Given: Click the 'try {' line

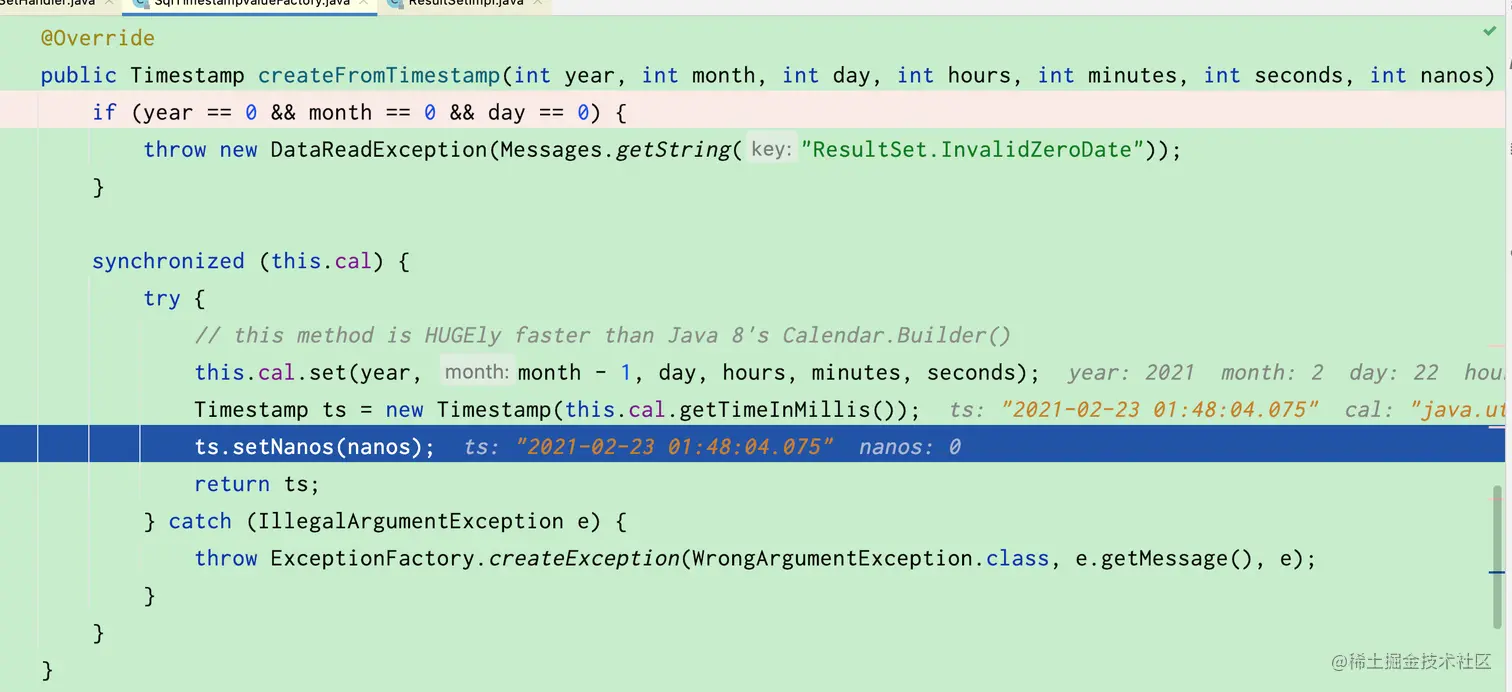Looking at the screenshot, I should coord(175,298).
